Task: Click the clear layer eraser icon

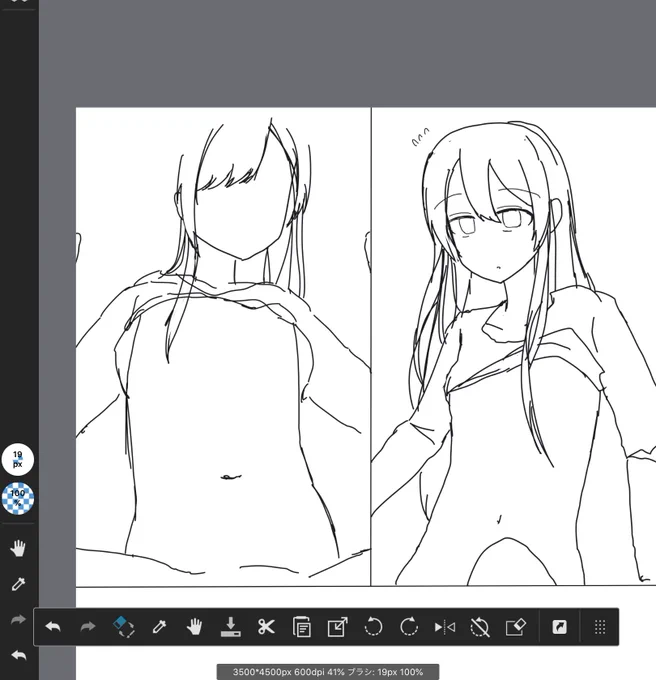Action: click(516, 627)
